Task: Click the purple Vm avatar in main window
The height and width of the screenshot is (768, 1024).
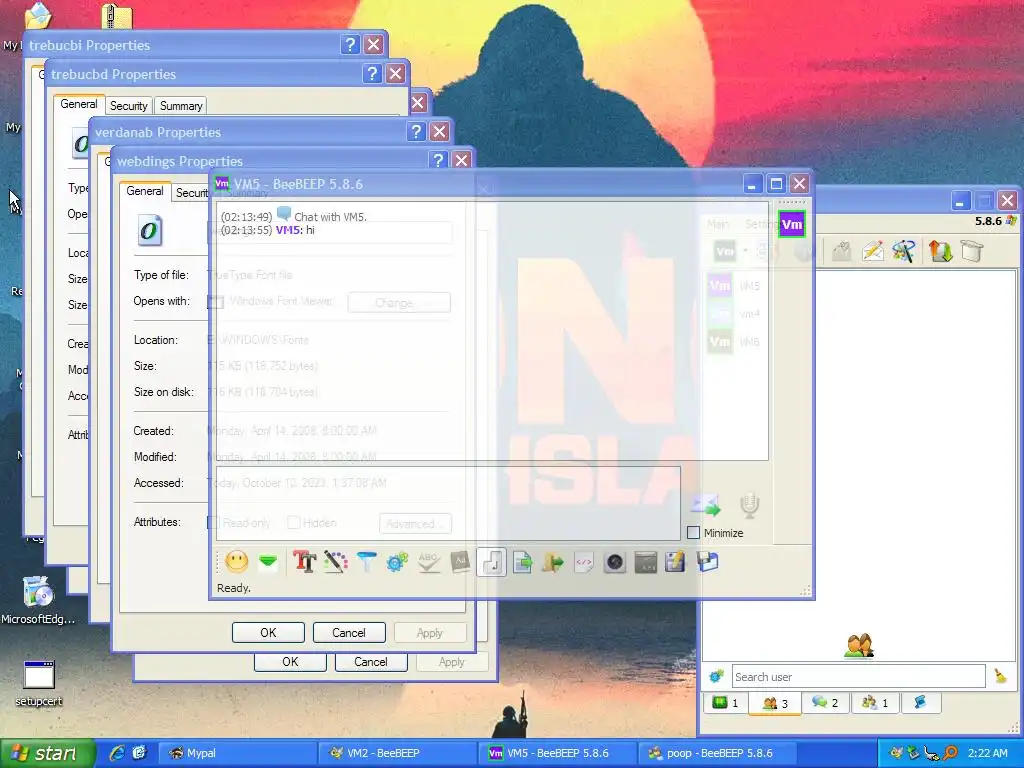Action: point(792,225)
